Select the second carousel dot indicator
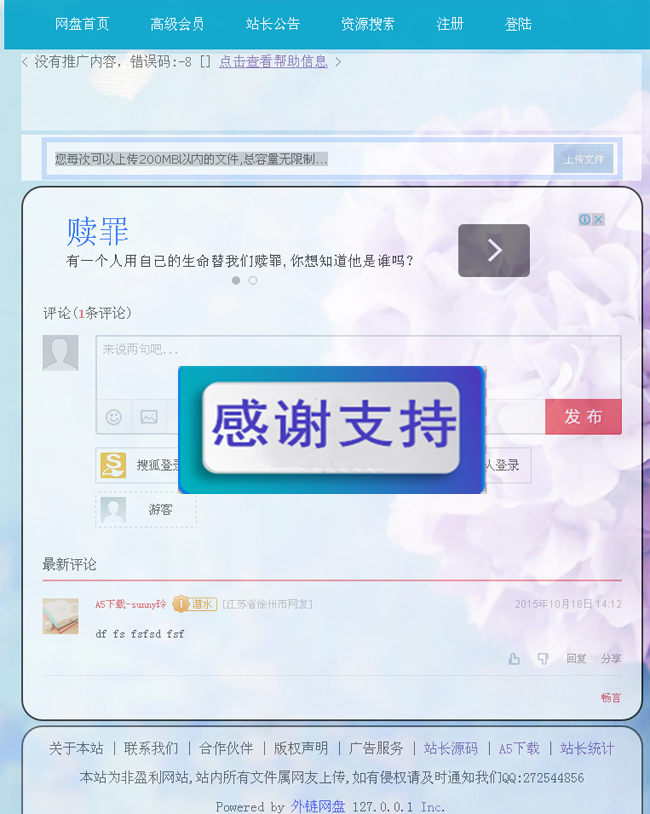Screen dimensions: 650x814 pos(253,280)
